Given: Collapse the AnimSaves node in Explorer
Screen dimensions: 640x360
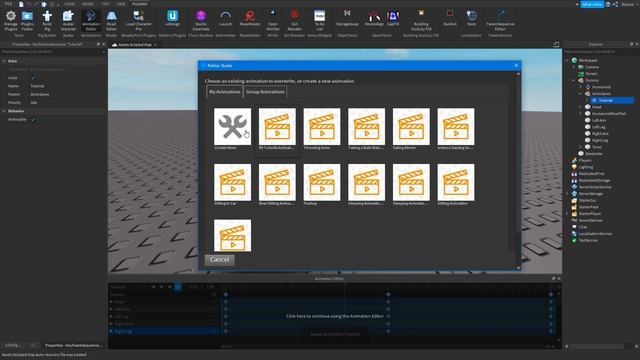Looking at the screenshot, I should point(580,93).
